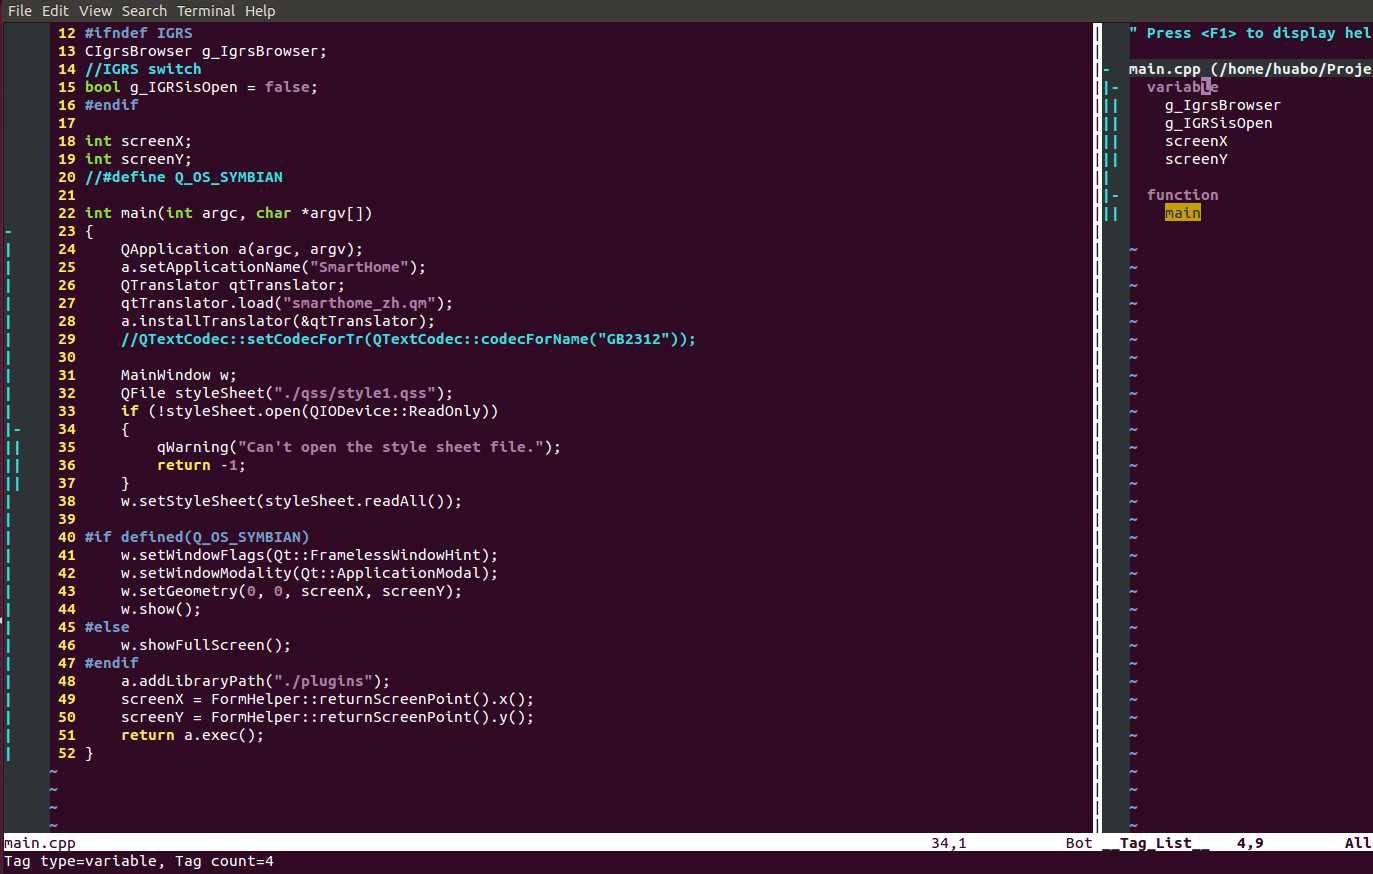Collapse the function group fold marker
The width and height of the screenshot is (1373, 874).
tap(1116, 195)
